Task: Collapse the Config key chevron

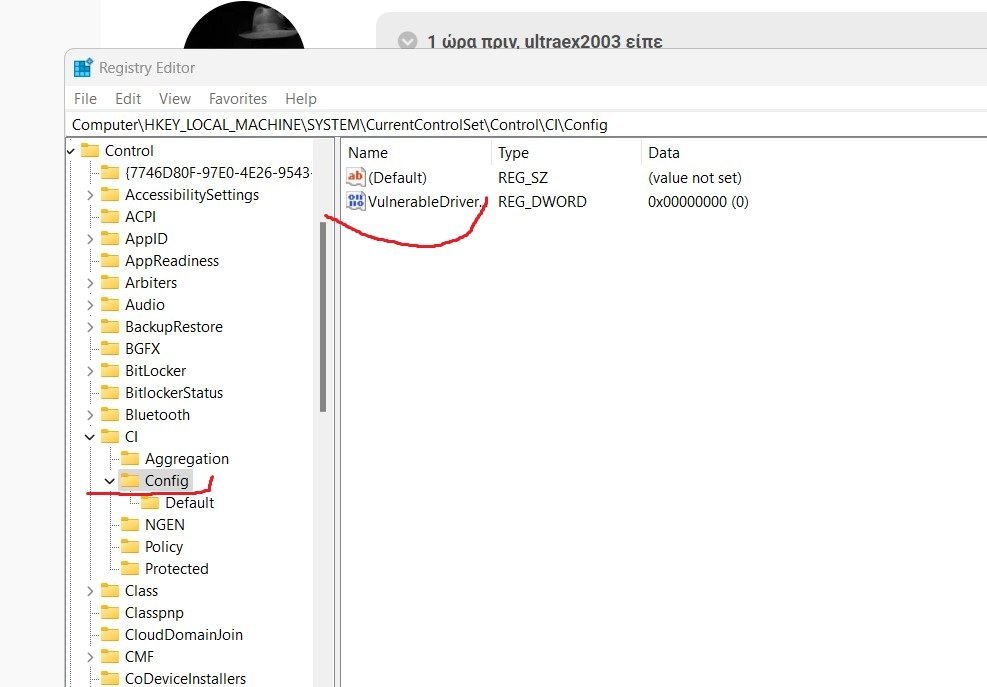Action: (x=109, y=481)
